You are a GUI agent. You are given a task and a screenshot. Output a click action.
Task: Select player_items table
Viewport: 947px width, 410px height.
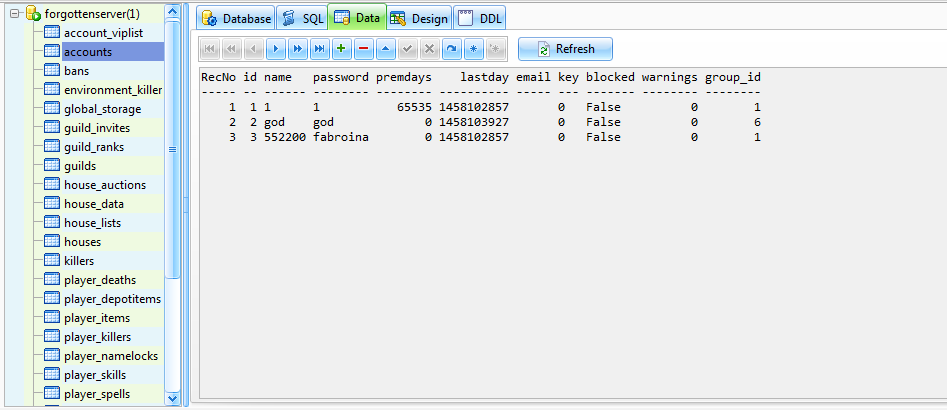click(97, 318)
